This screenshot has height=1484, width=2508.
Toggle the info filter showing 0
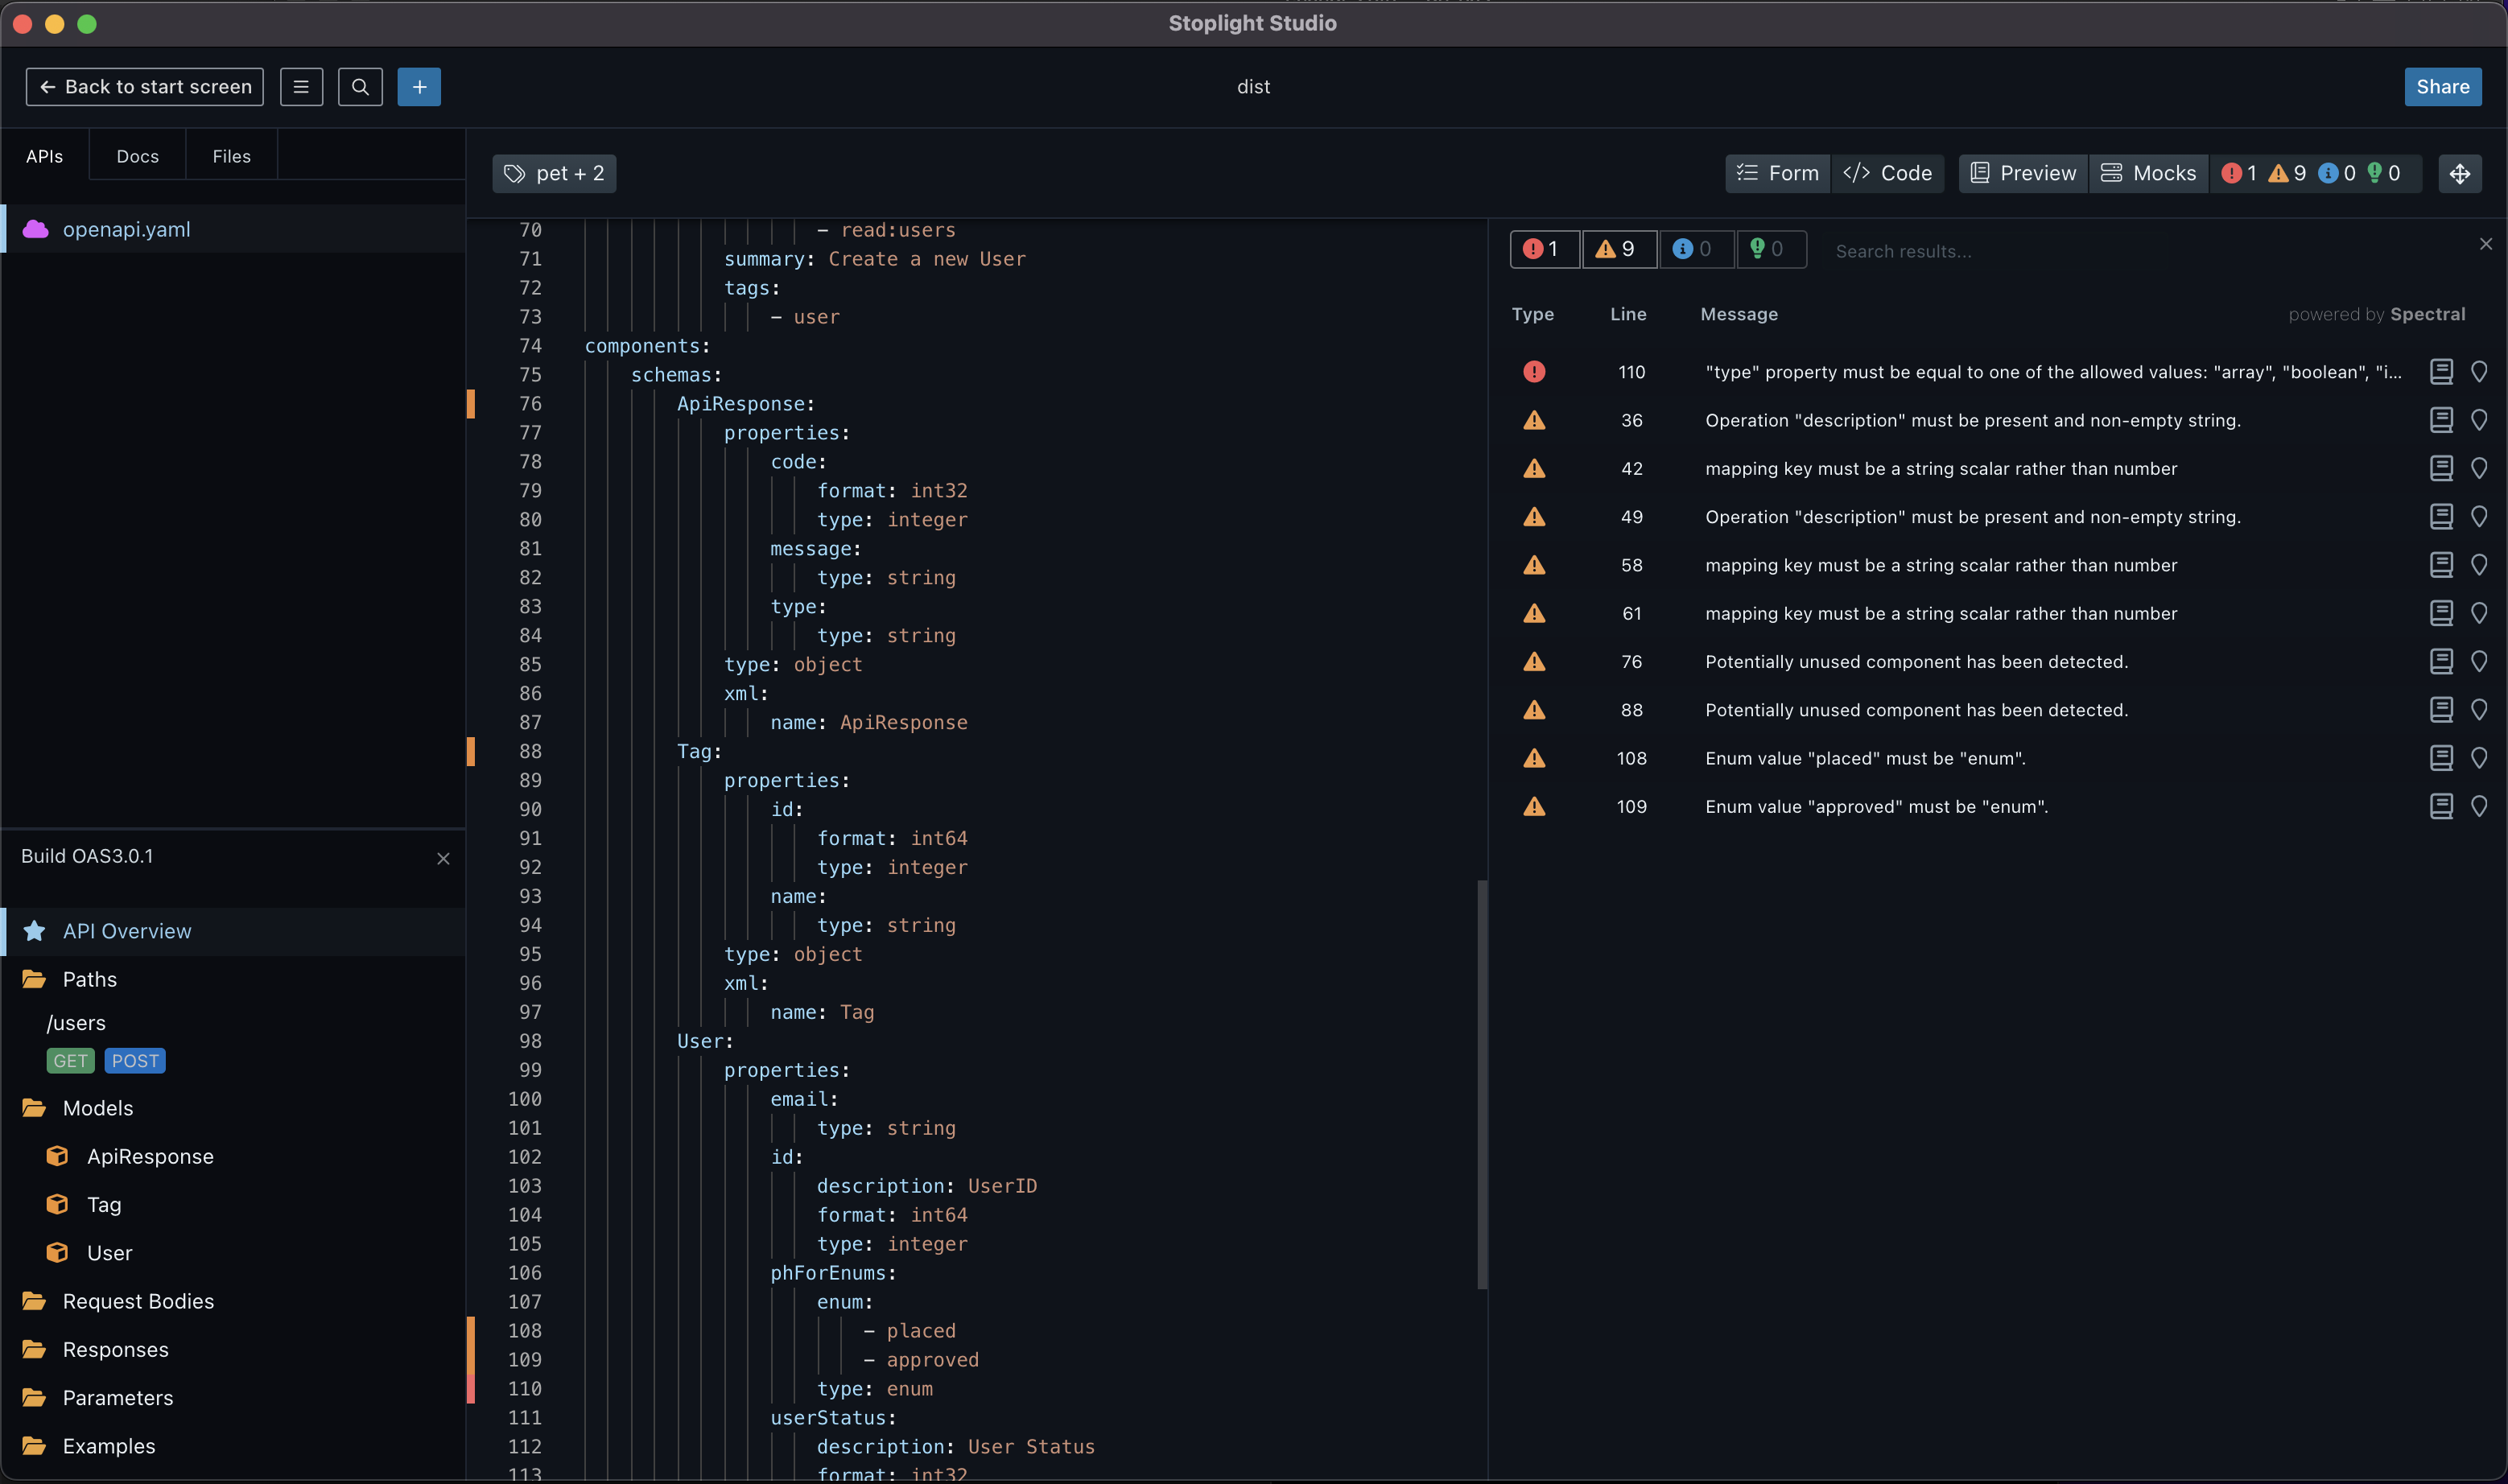coord(1695,249)
